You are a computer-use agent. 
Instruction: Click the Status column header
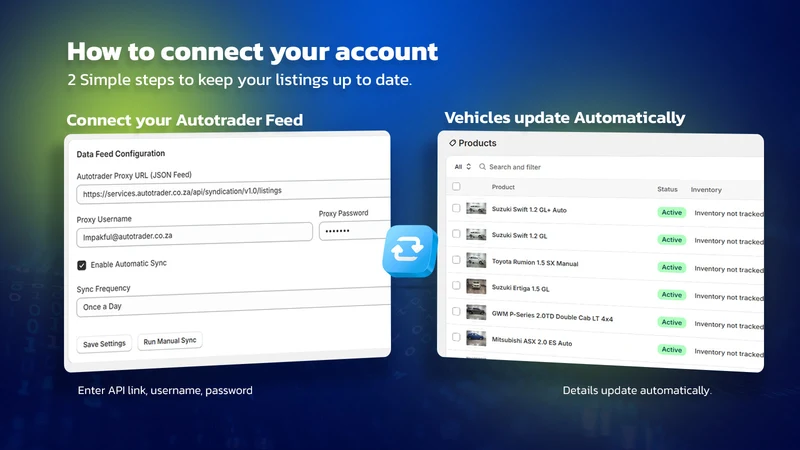[667, 189]
